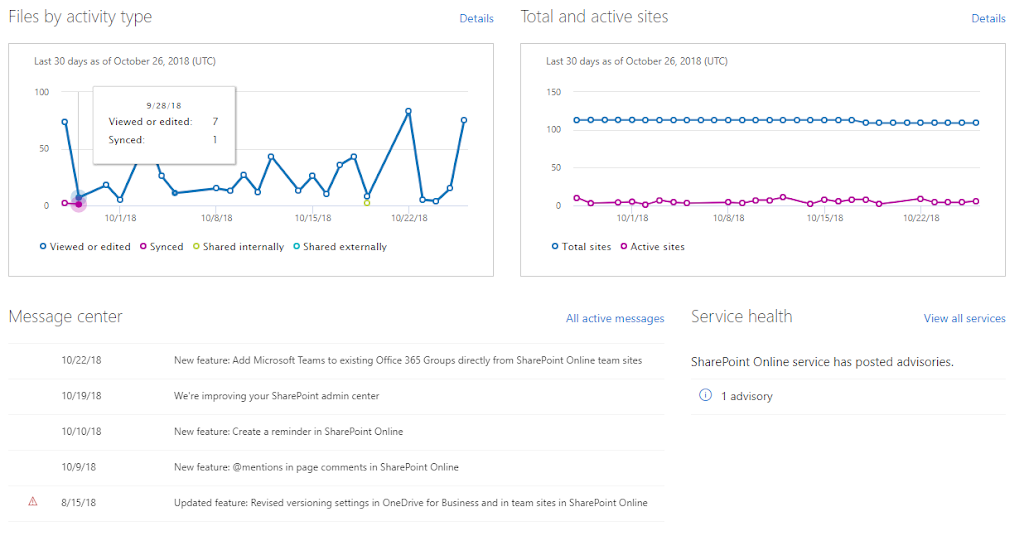The width and height of the screenshot is (1024, 536).
Task: Click the 10/9/18 date in Message center
Action: 78,467
